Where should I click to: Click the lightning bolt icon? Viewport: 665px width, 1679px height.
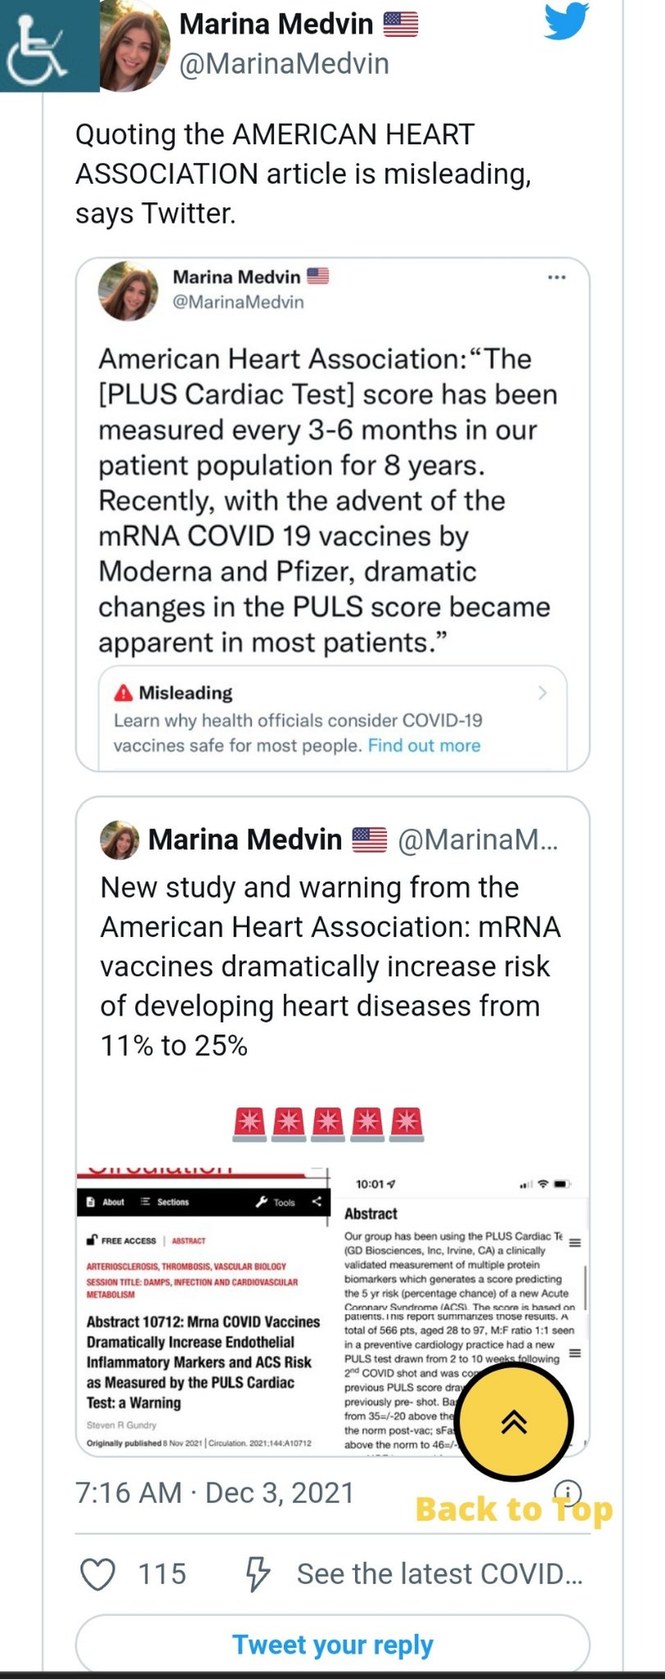point(258,1574)
